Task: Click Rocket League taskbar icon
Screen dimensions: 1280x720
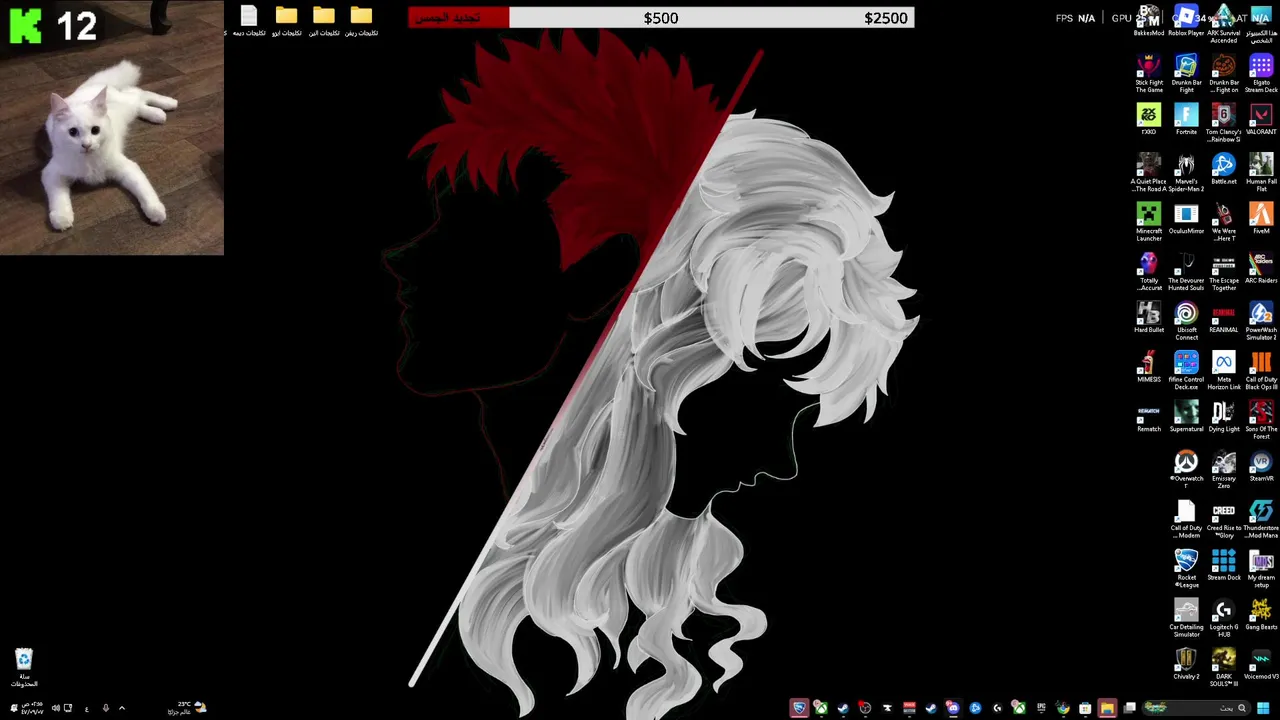Action: point(799,708)
